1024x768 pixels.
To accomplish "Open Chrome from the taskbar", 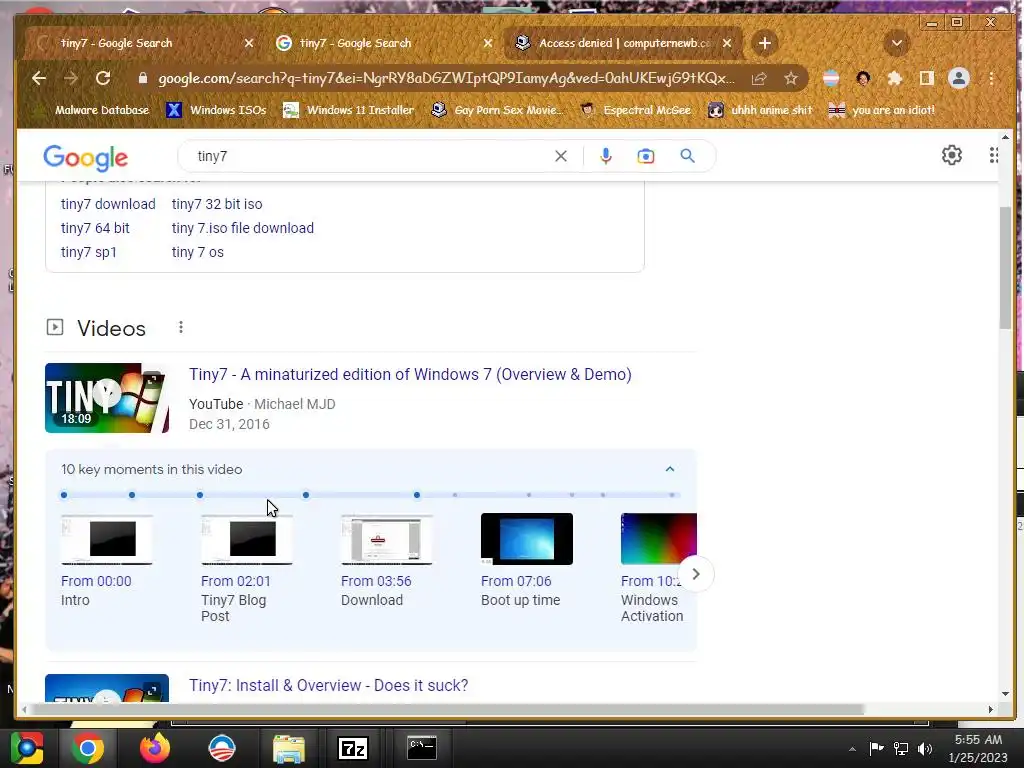I will click(88, 748).
